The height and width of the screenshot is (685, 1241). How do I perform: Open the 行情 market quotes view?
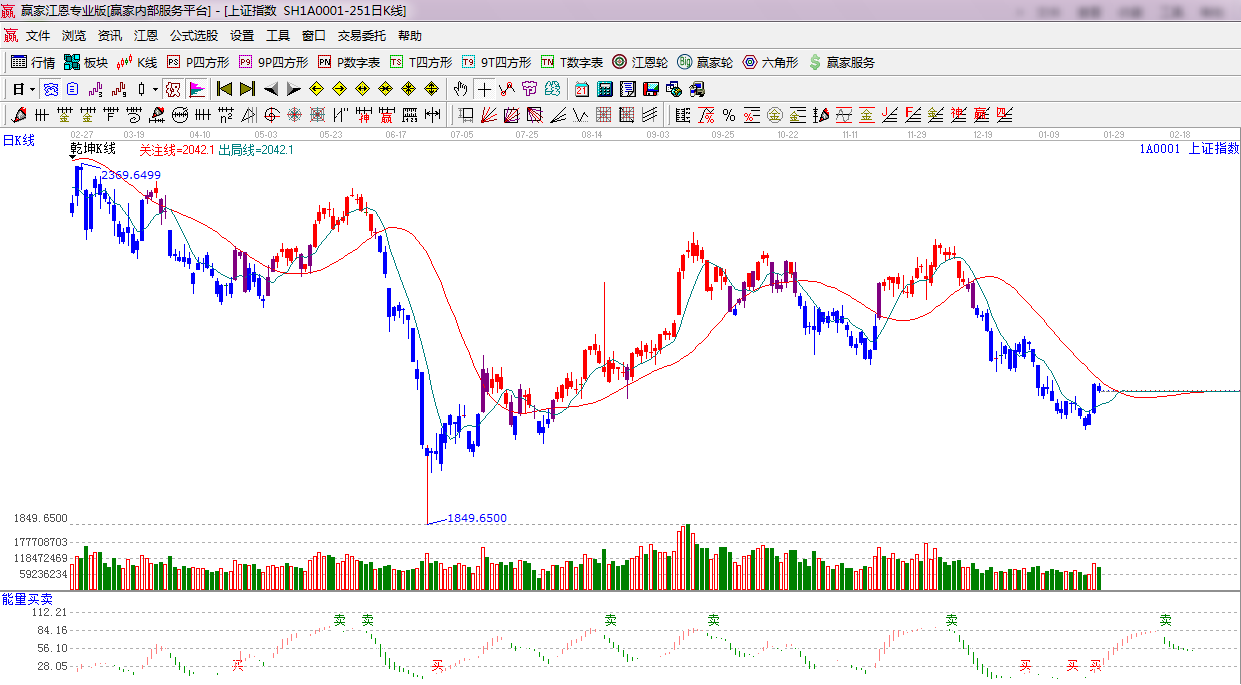33,62
